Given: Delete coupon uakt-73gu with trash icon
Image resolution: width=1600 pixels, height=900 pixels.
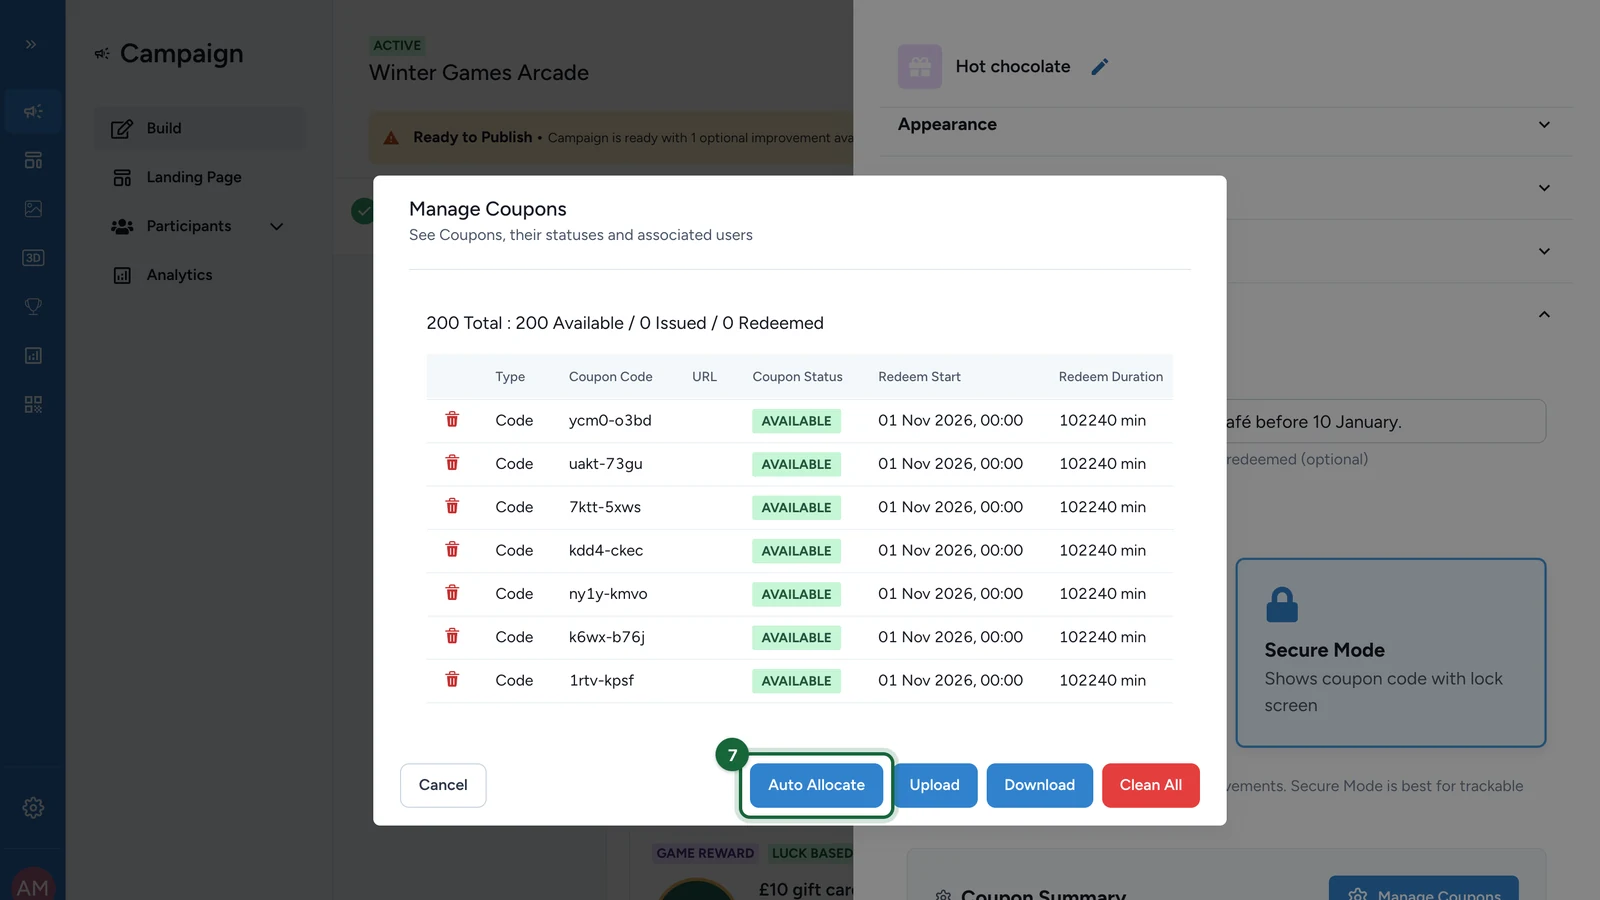Looking at the screenshot, I should click(x=452, y=462).
